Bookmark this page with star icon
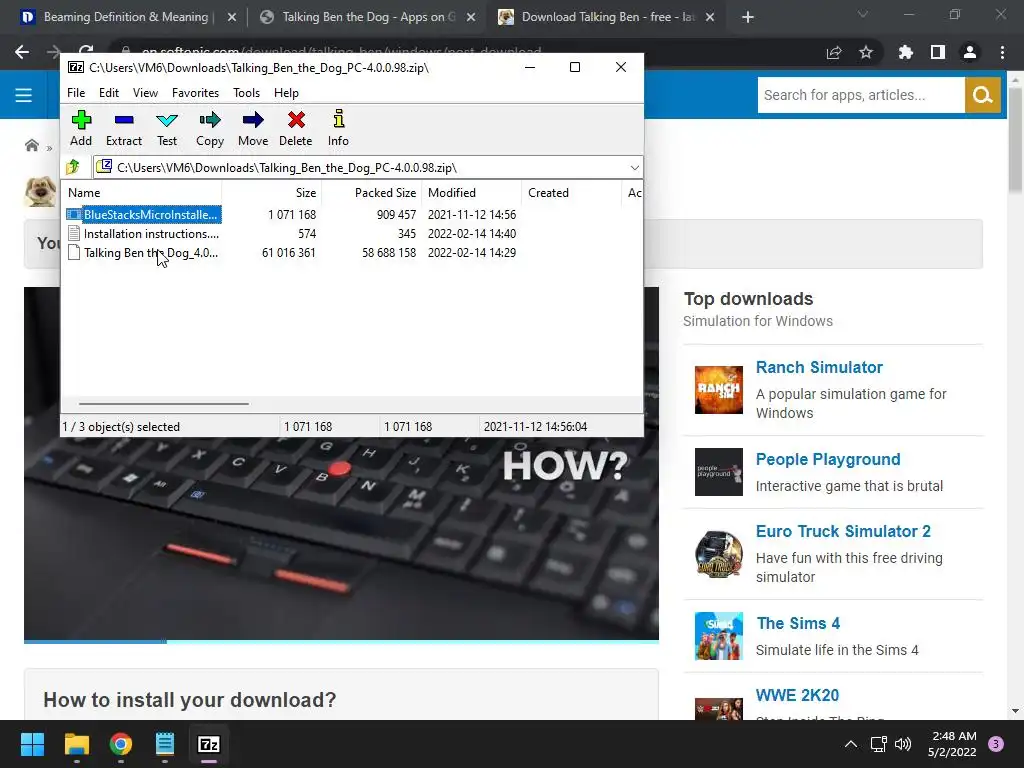This screenshot has height=768, width=1024. click(x=866, y=52)
